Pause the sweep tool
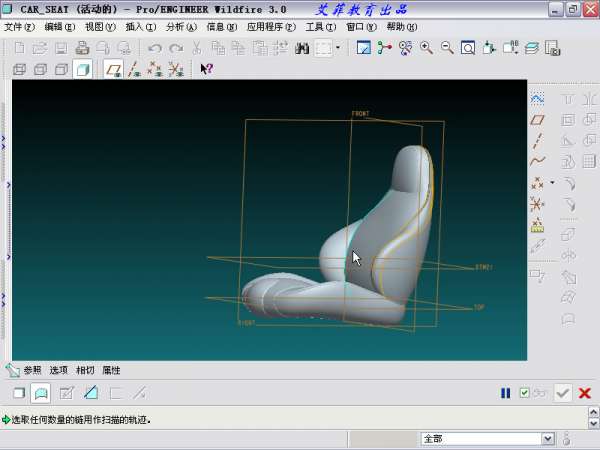This screenshot has width=600, height=450. [x=505, y=393]
